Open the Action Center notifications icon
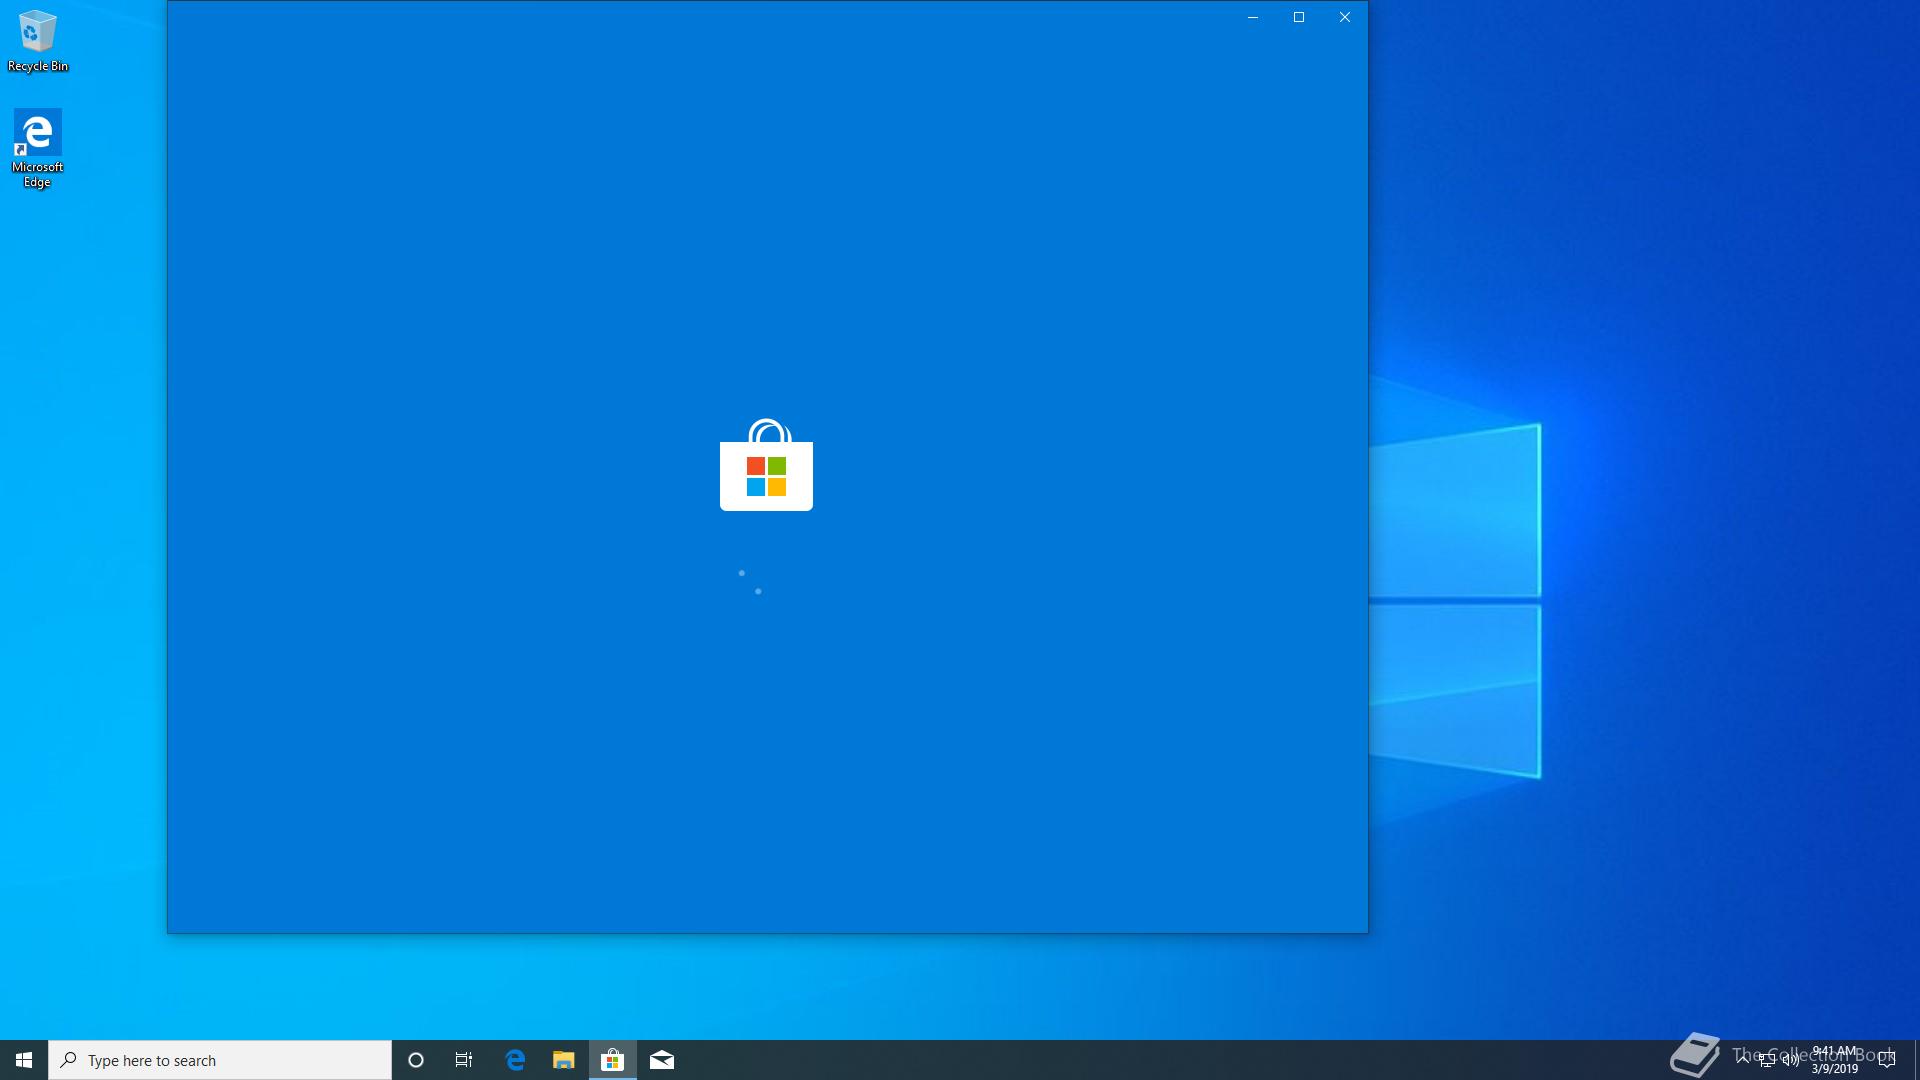 click(1887, 1060)
